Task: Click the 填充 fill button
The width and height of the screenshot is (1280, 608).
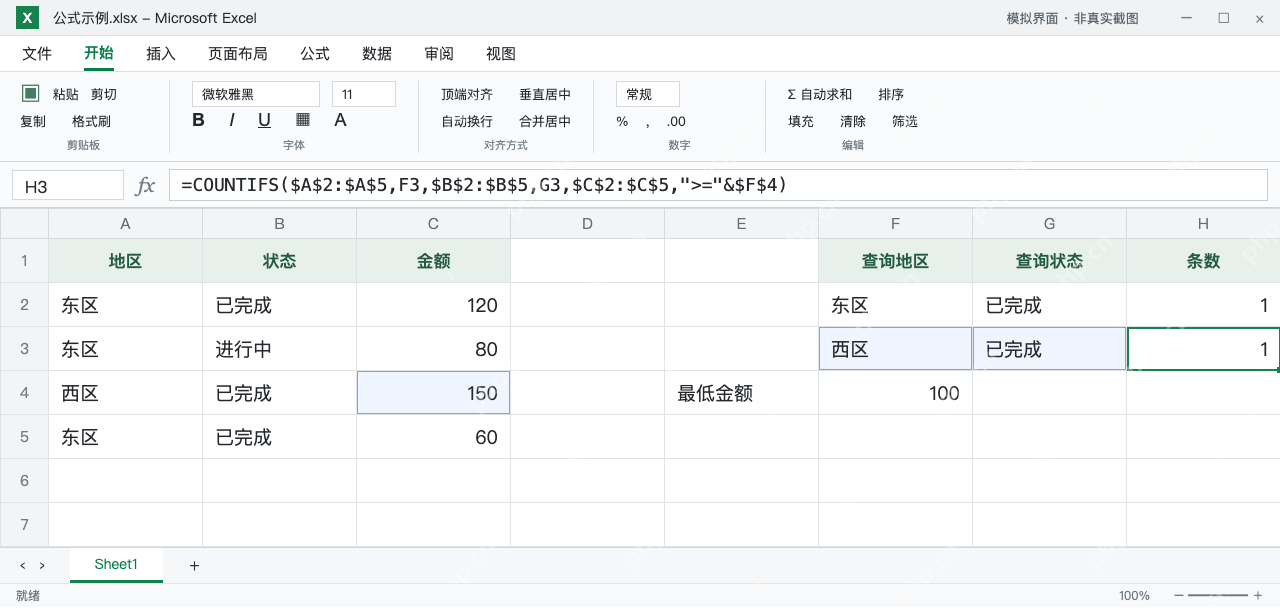Action: coord(801,121)
